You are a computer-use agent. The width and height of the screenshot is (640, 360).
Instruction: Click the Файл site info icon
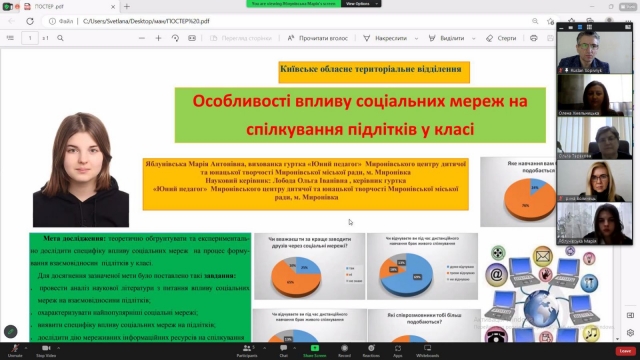61,21
